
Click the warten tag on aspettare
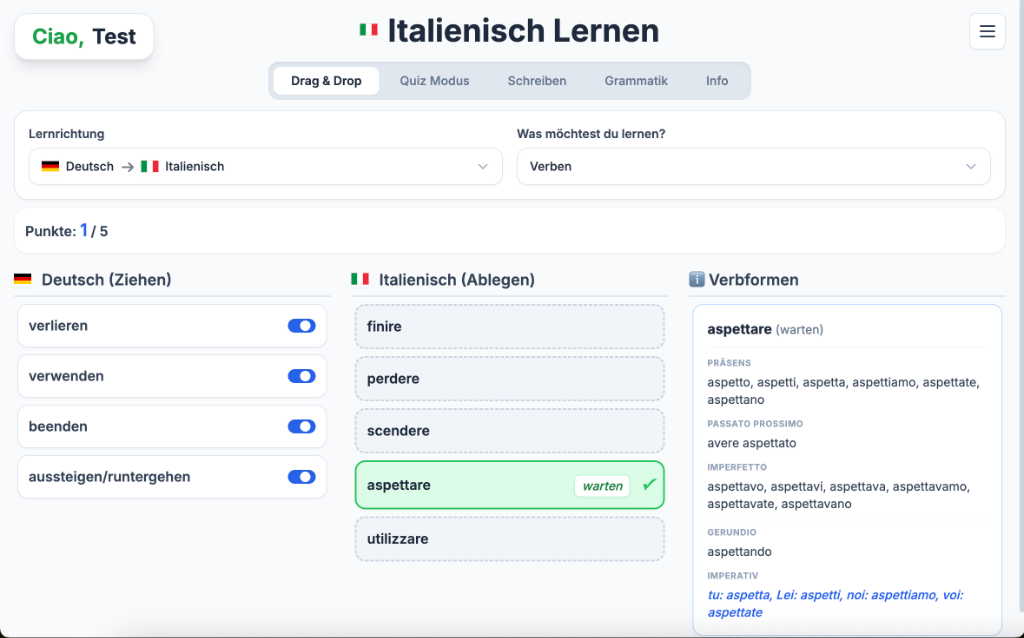point(602,486)
